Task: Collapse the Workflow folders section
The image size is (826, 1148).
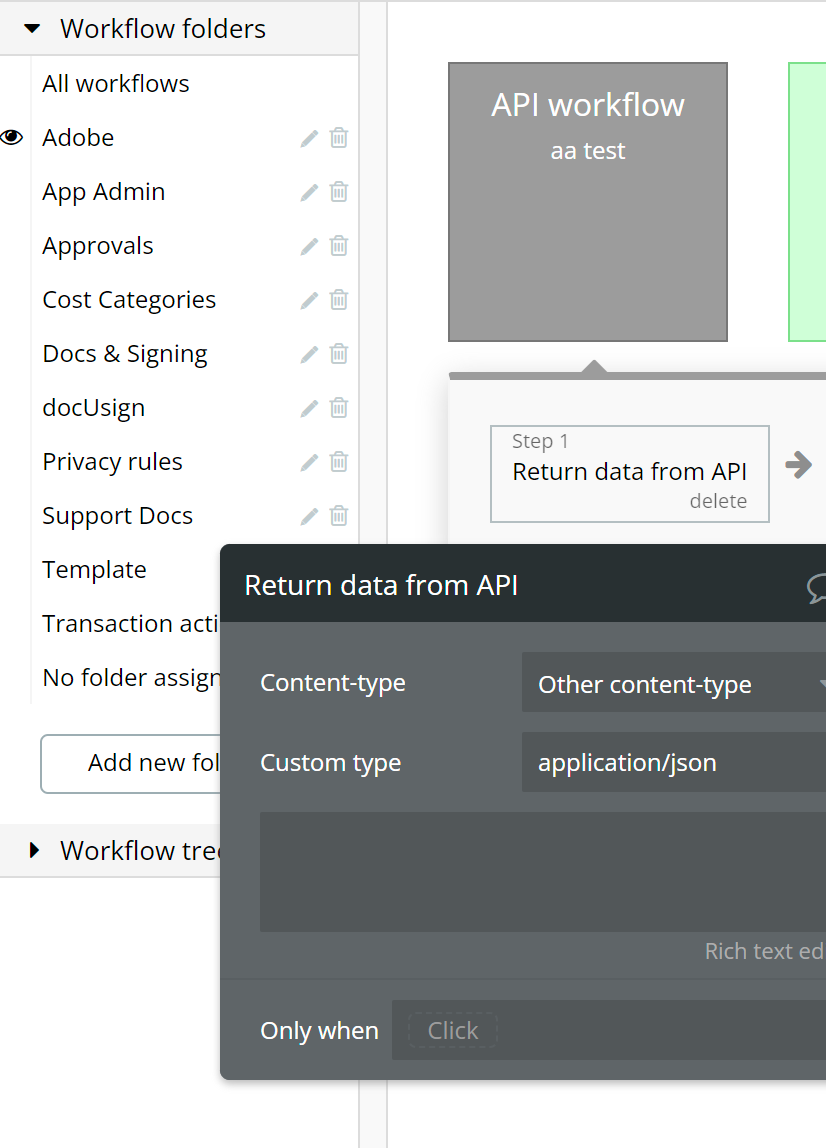Action: click(32, 29)
